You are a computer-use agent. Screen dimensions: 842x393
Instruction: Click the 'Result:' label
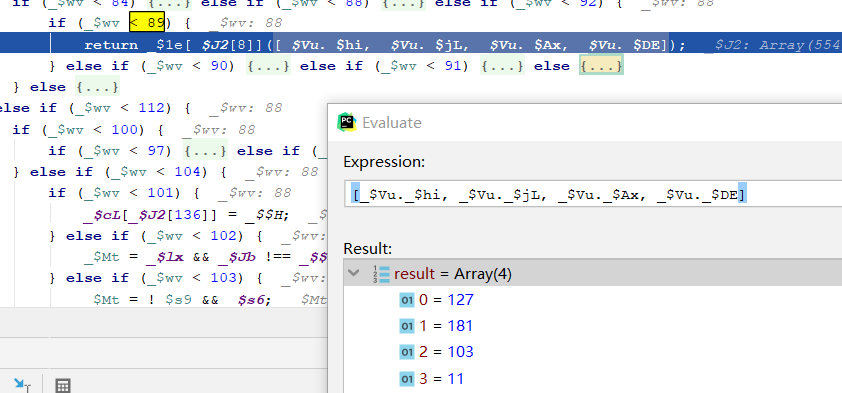366,249
